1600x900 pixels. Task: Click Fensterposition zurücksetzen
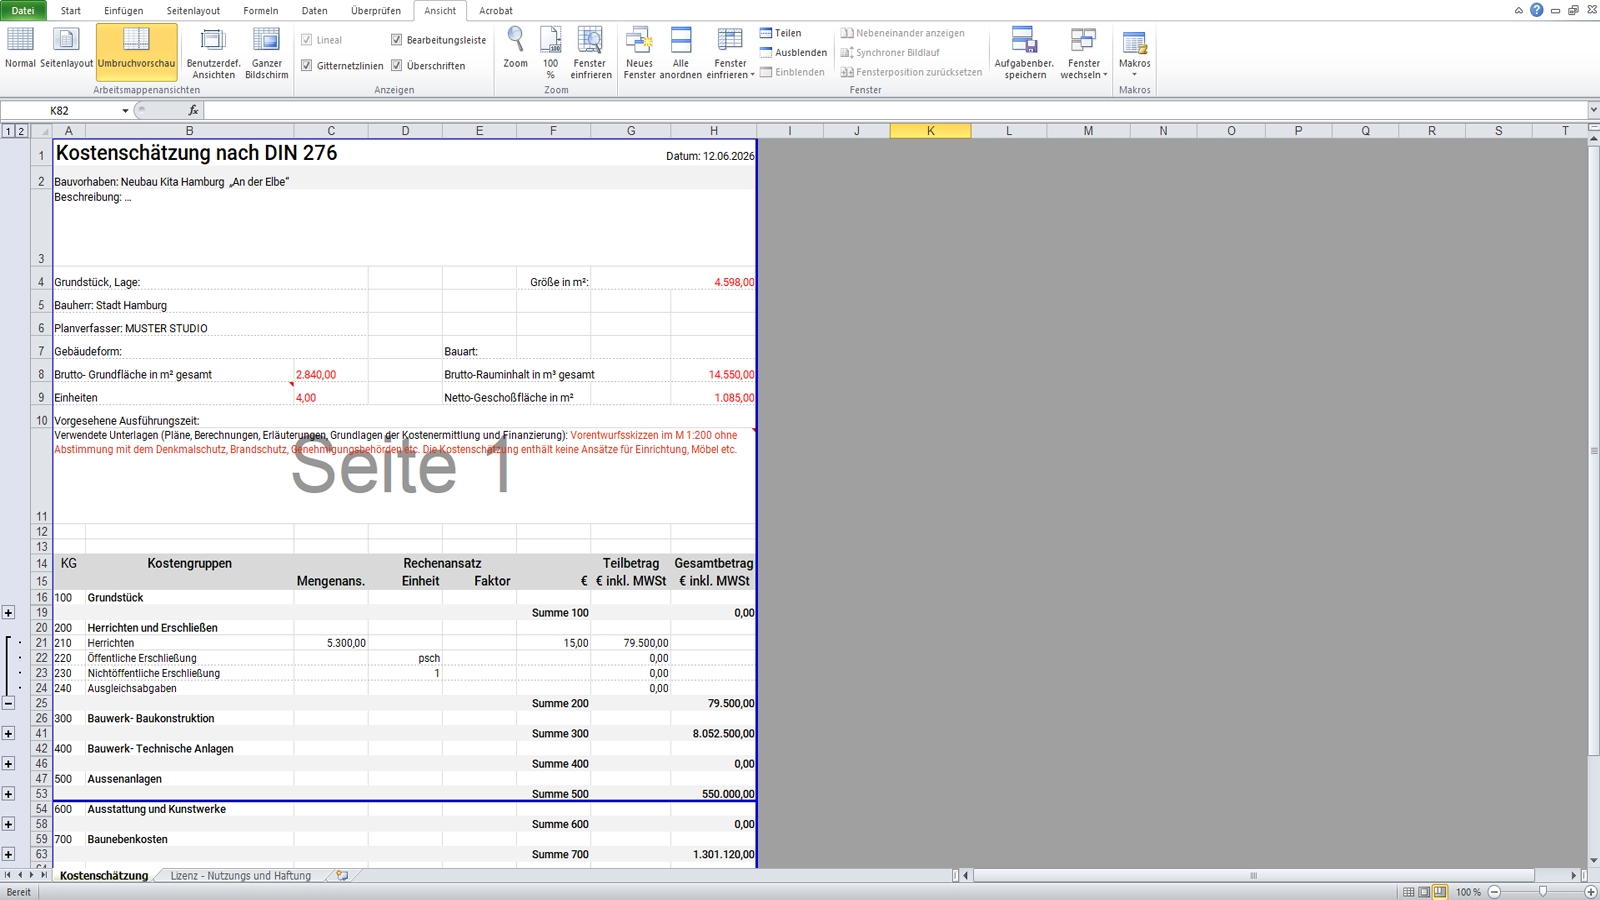coord(911,72)
